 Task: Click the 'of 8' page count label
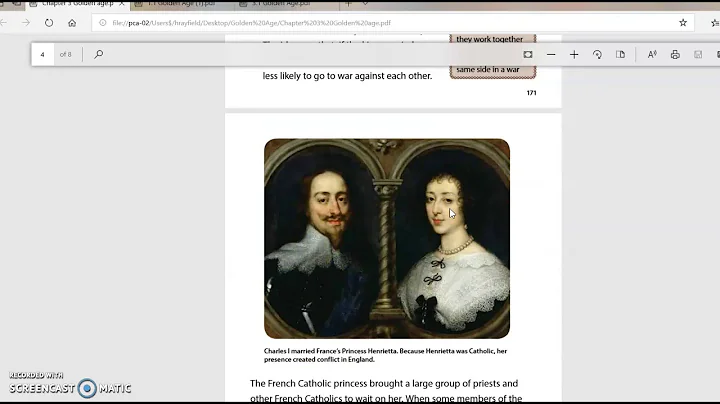(x=66, y=55)
